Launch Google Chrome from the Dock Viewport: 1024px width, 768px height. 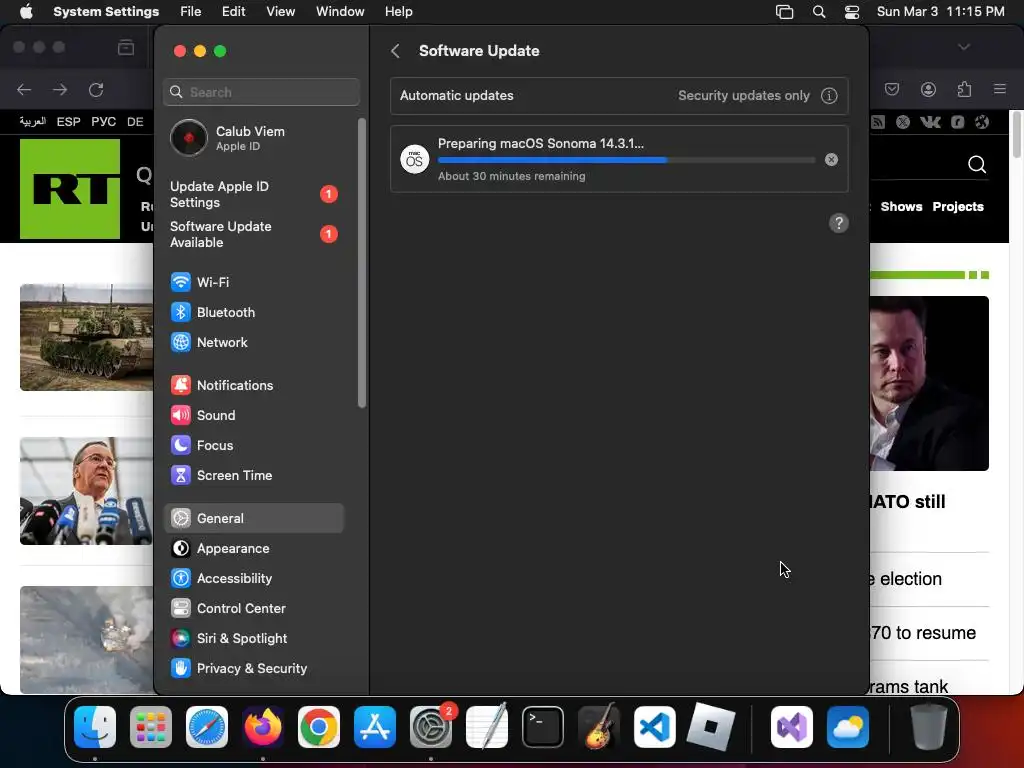(x=319, y=727)
